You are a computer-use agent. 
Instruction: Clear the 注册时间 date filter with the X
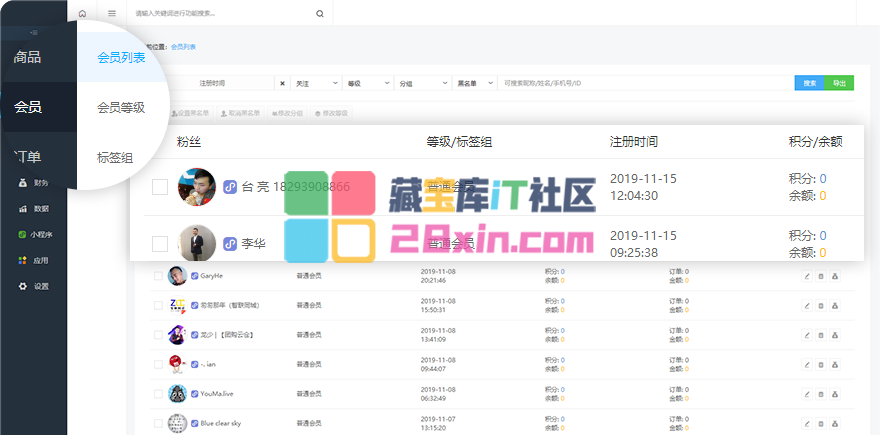click(x=282, y=83)
